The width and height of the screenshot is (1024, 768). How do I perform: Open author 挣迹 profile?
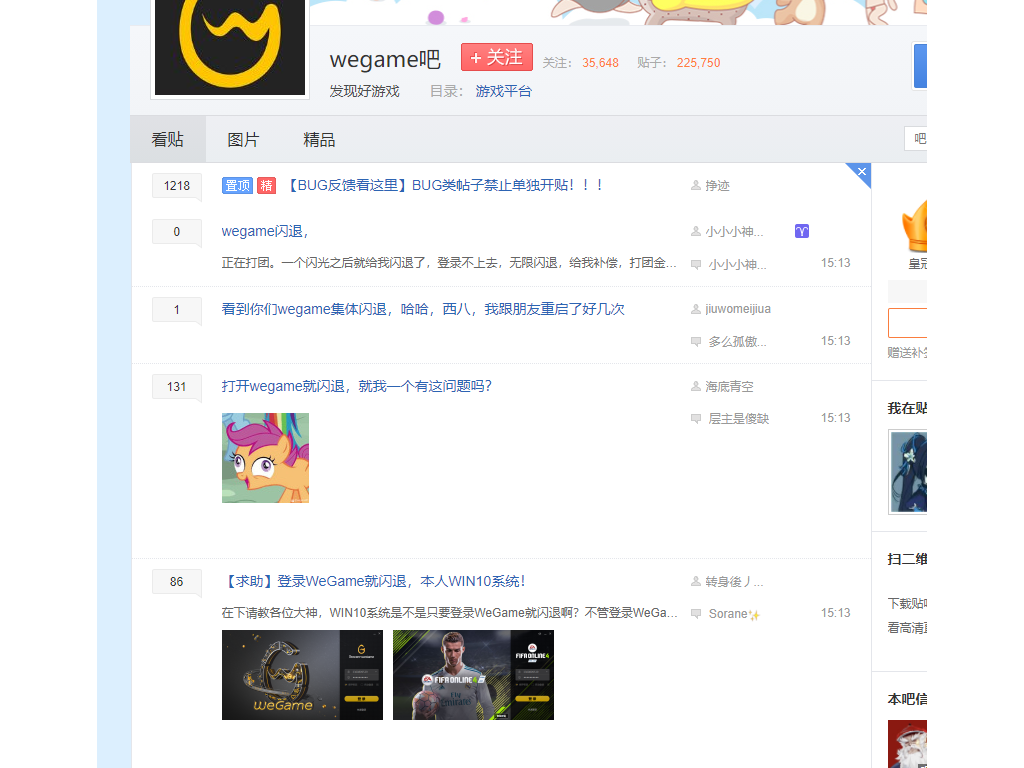point(717,185)
